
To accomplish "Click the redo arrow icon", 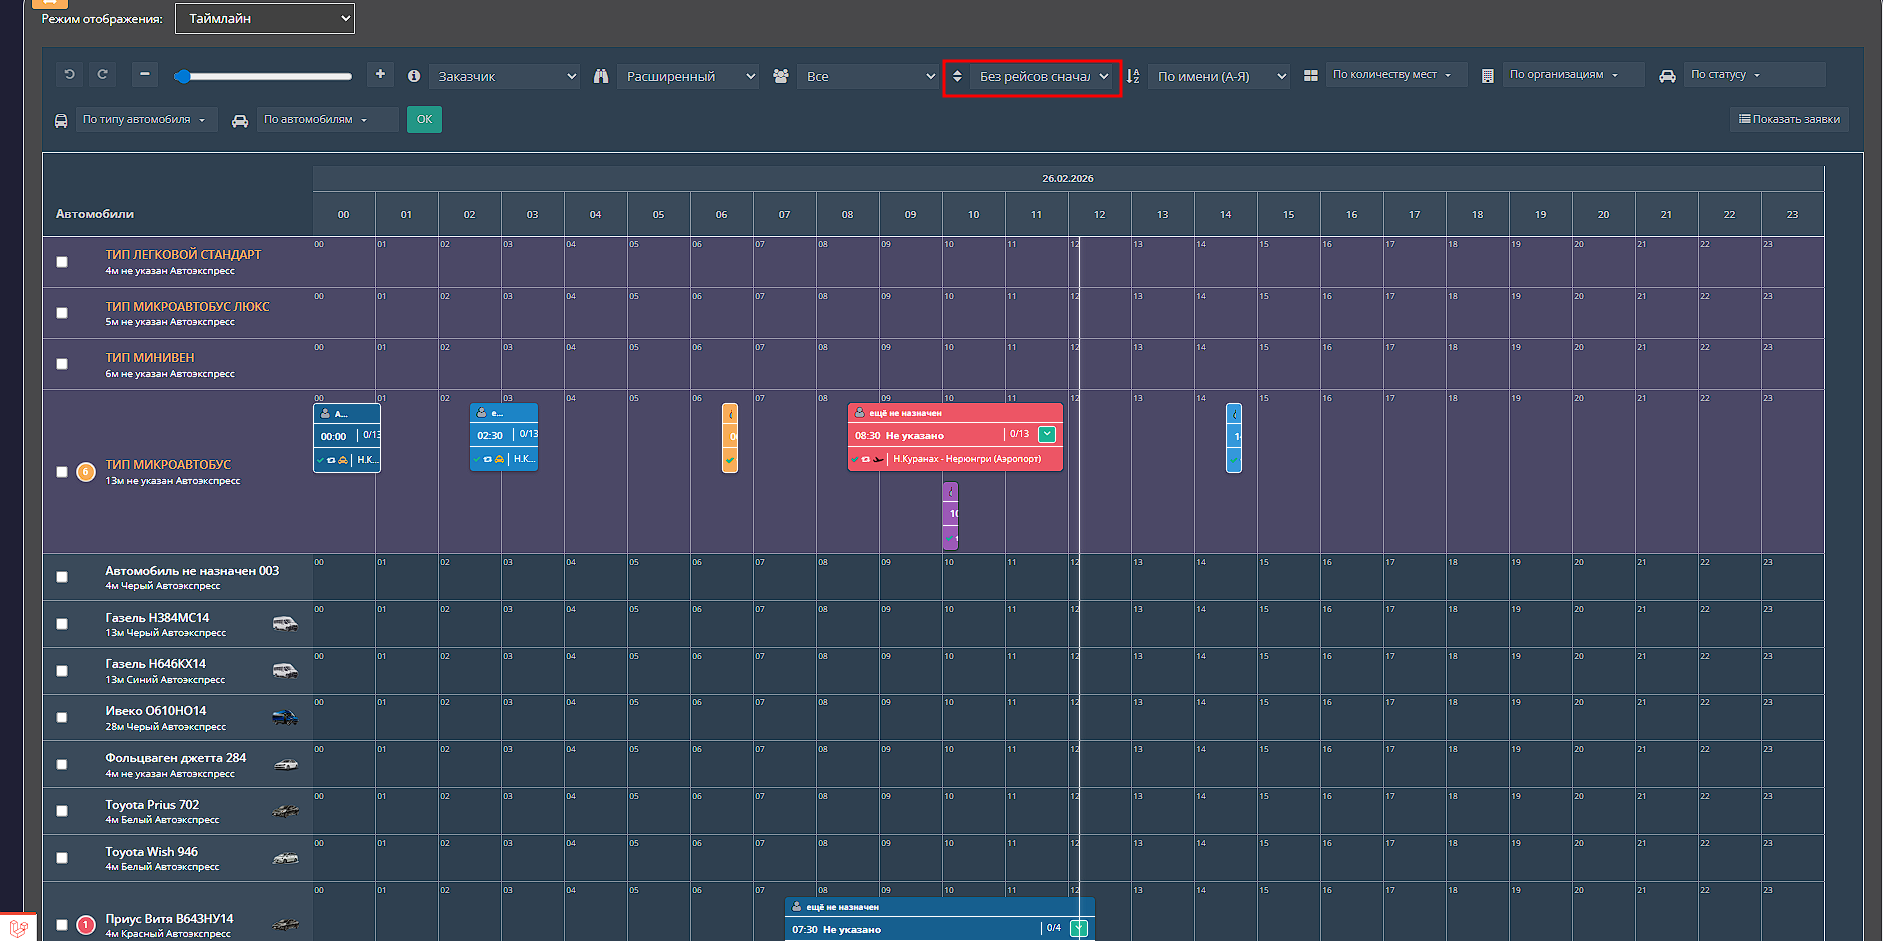I will pos(102,75).
